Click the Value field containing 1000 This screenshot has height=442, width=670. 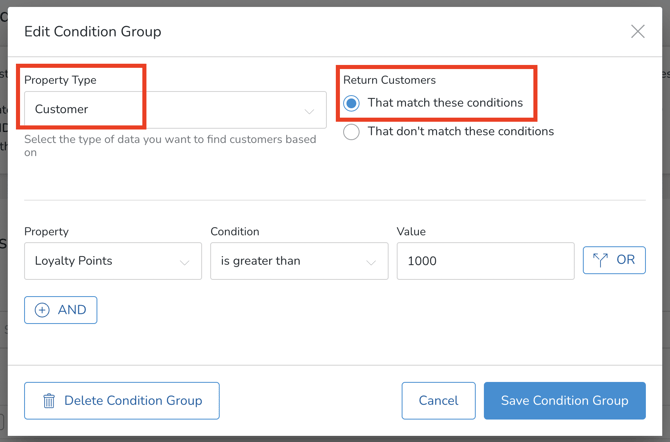485,261
